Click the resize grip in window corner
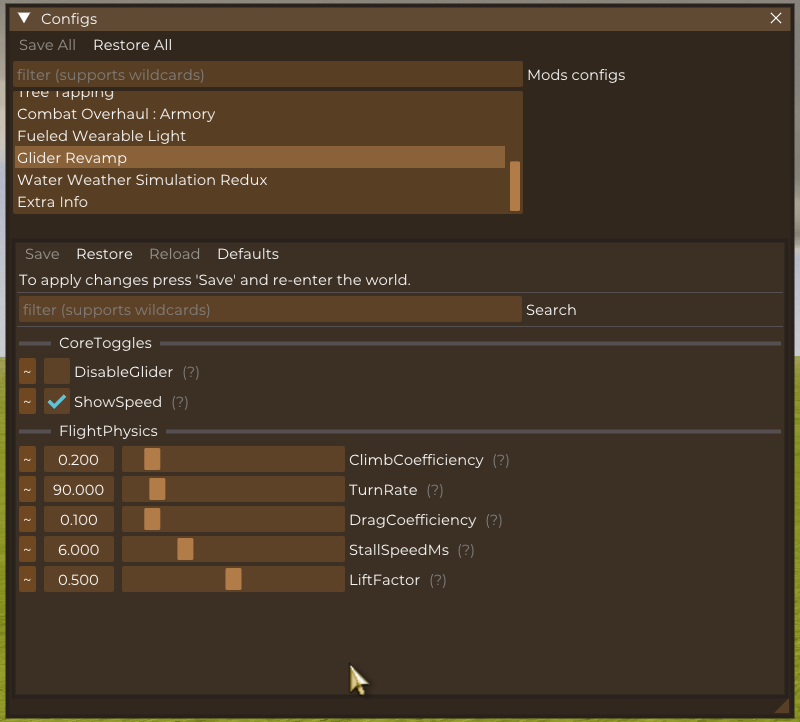Image resolution: width=800 pixels, height=722 pixels. coord(781,706)
